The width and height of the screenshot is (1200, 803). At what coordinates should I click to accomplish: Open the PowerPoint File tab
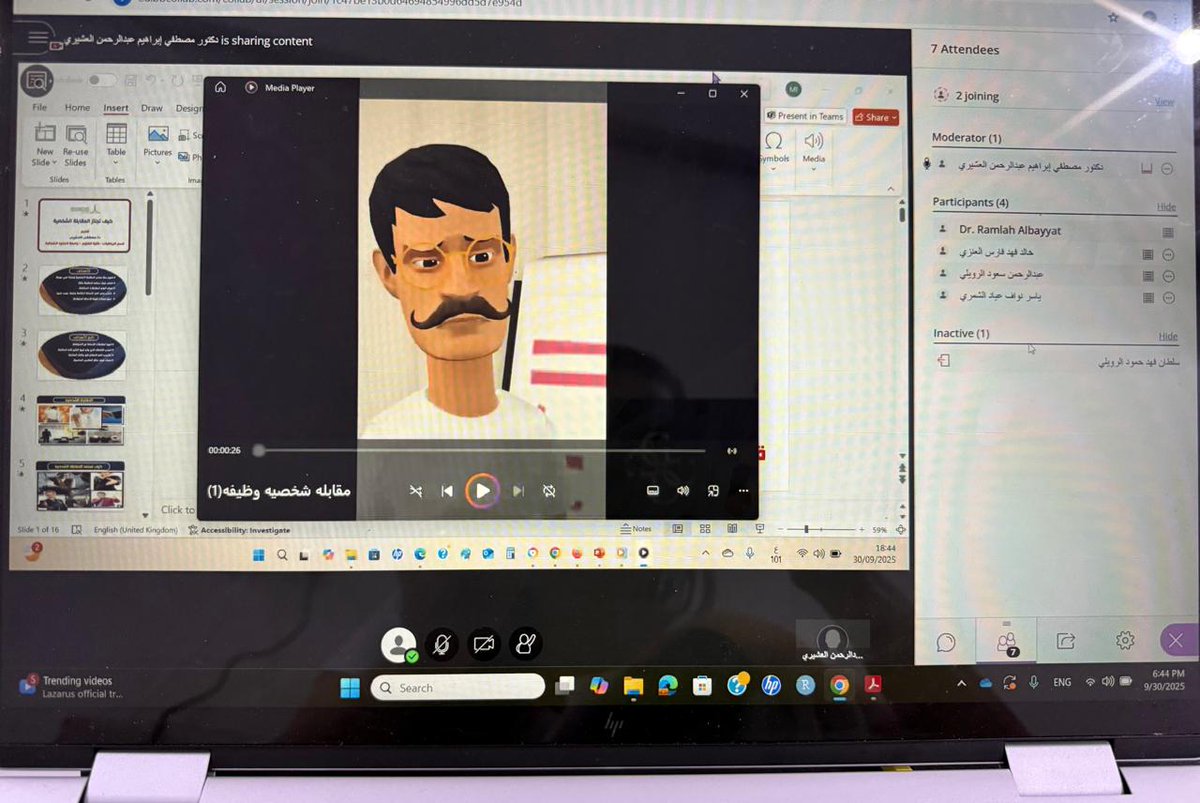click(x=40, y=108)
